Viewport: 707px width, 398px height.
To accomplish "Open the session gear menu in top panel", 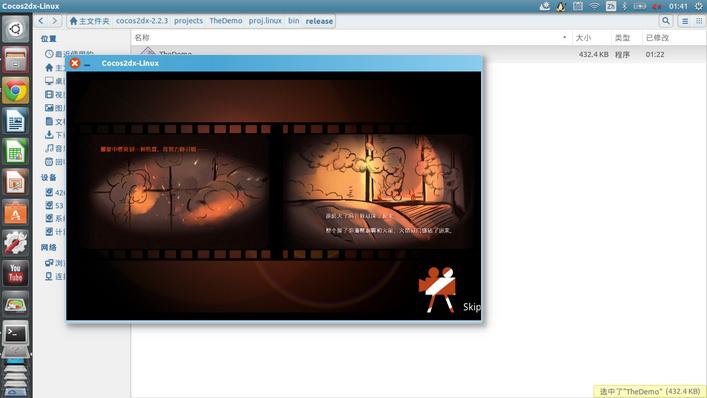I will point(698,6).
